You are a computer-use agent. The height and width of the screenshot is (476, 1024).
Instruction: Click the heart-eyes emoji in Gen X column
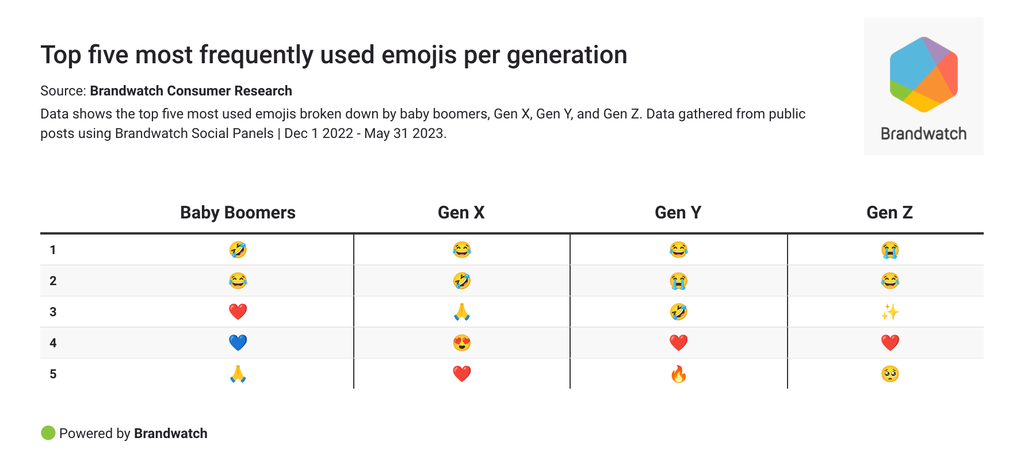tap(461, 343)
